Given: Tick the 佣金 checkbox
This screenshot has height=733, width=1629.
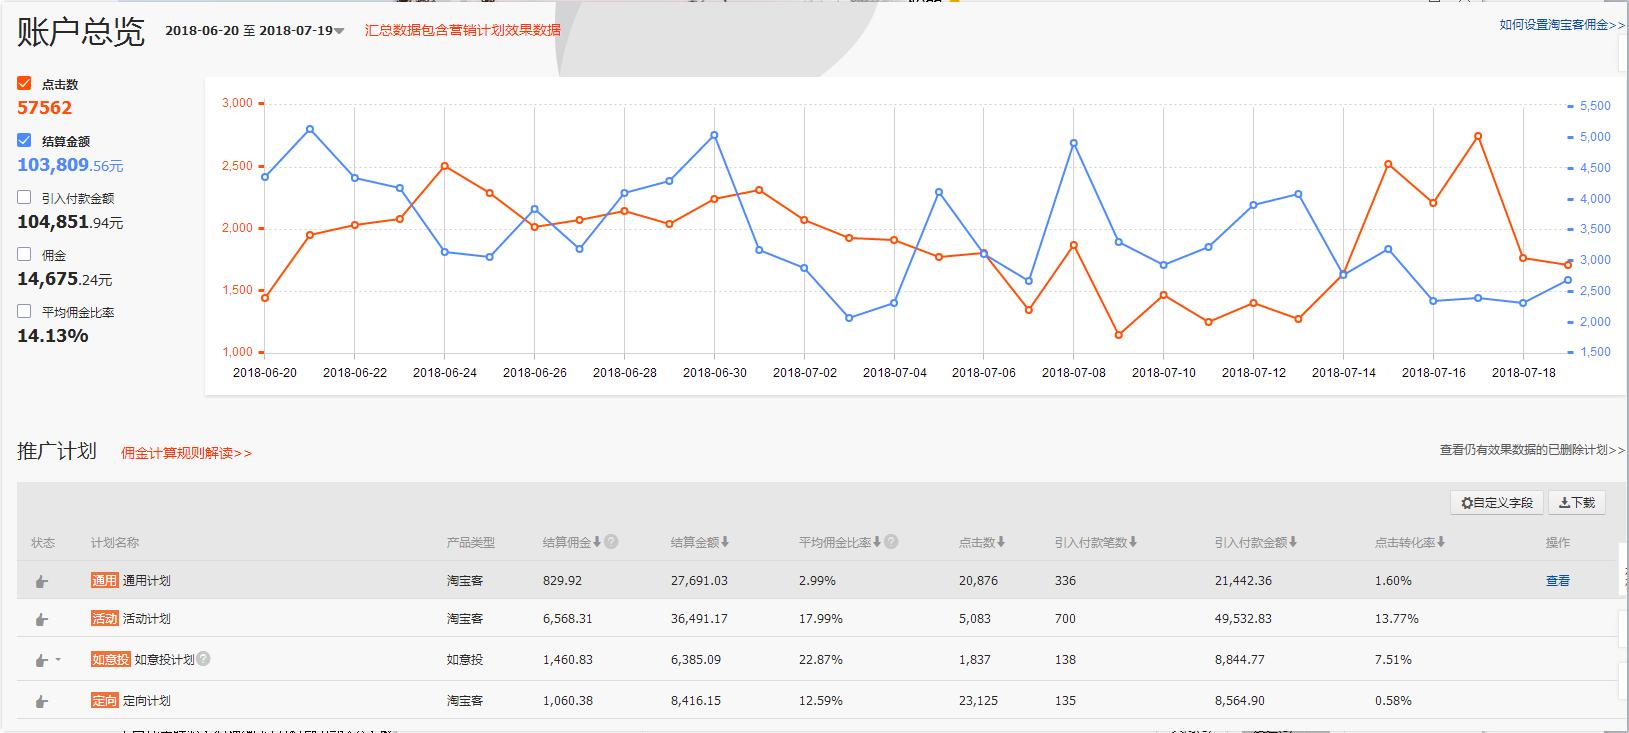Looking at the screenshot, I should 24,255.
